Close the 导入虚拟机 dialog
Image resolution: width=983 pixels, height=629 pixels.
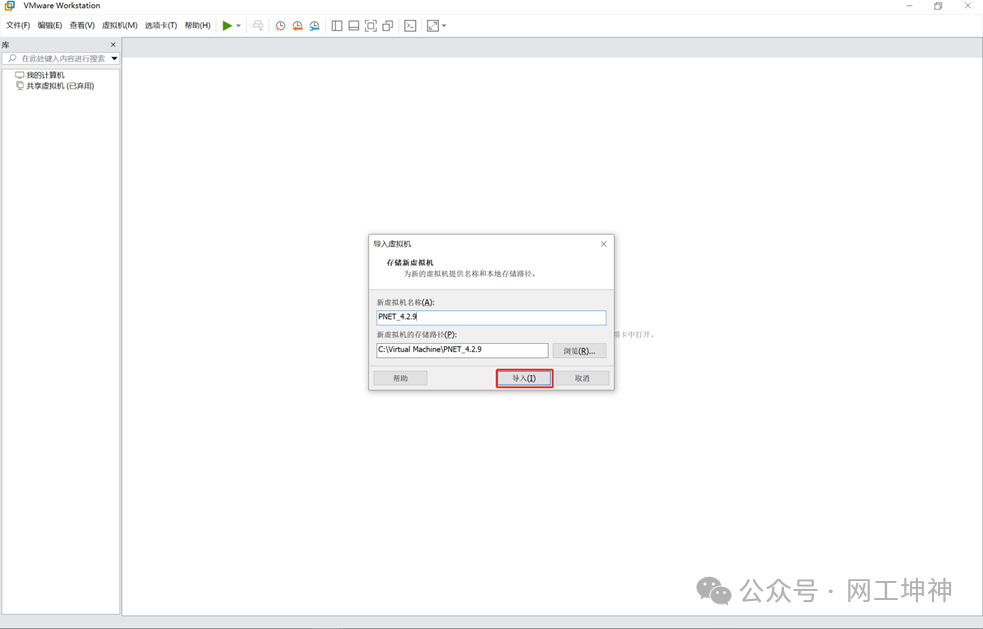click(x=604, y=244)
